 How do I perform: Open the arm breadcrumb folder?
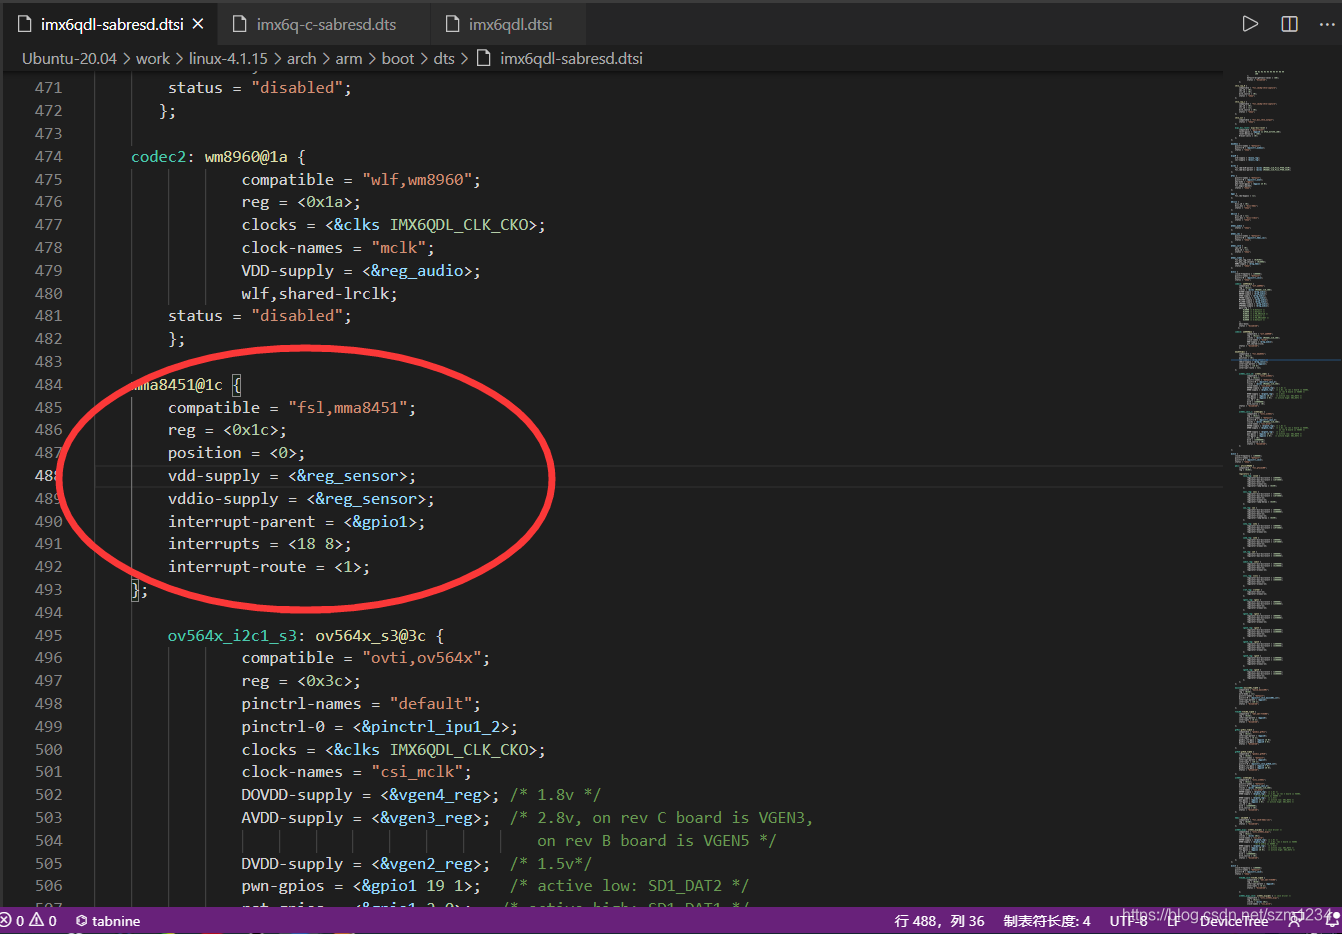point(349,59)
